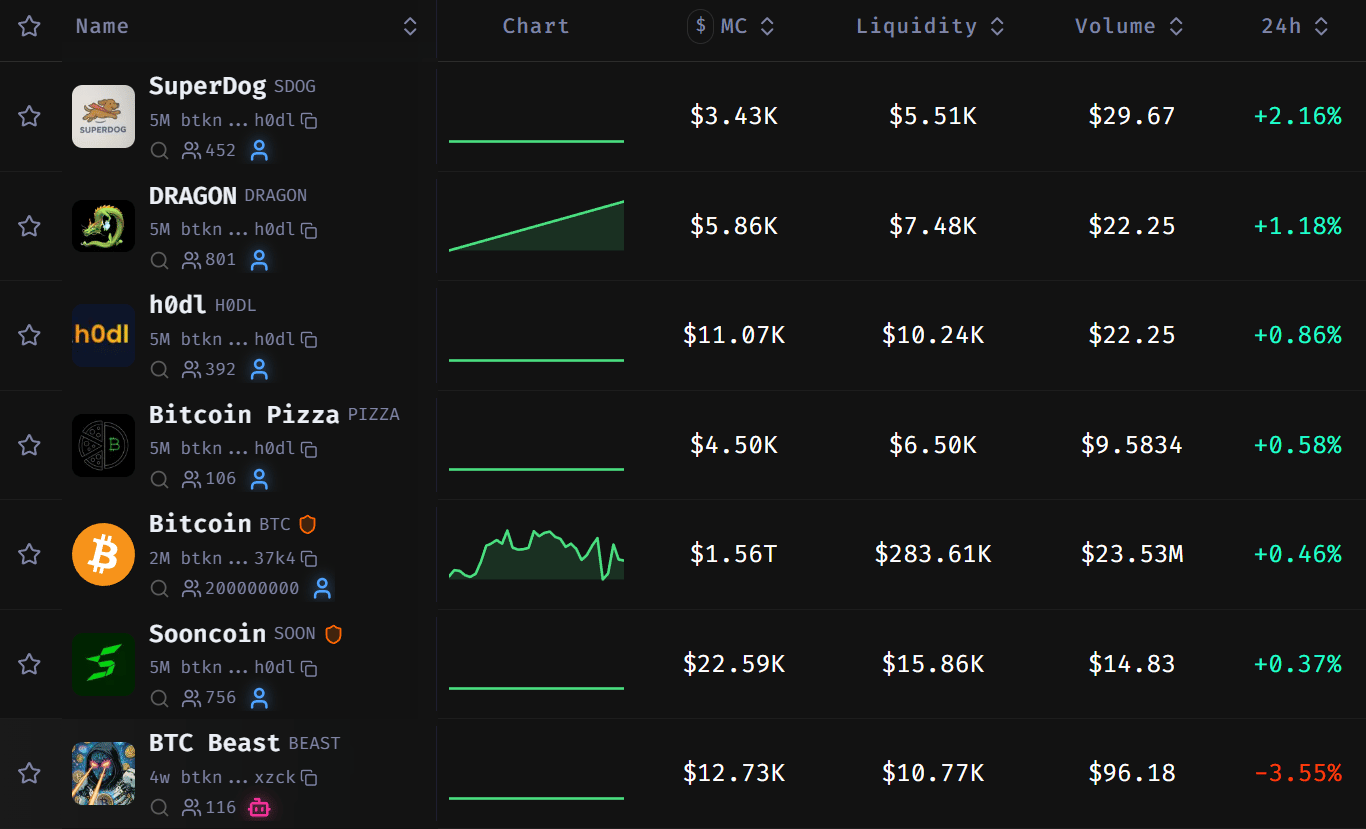1366x829 pixels.
Task: Click the orange Bitcoin logo
Action: click(103, 554)
